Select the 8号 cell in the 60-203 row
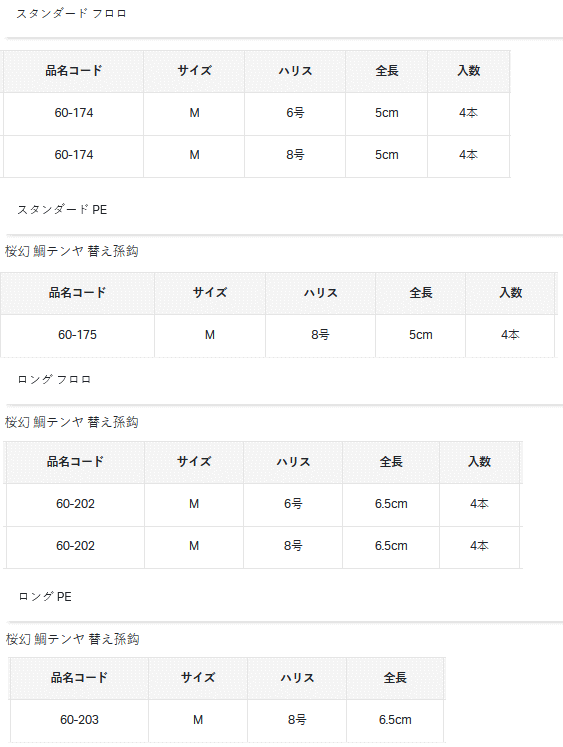The image size is (563, 747). click(x=297, y=720)
